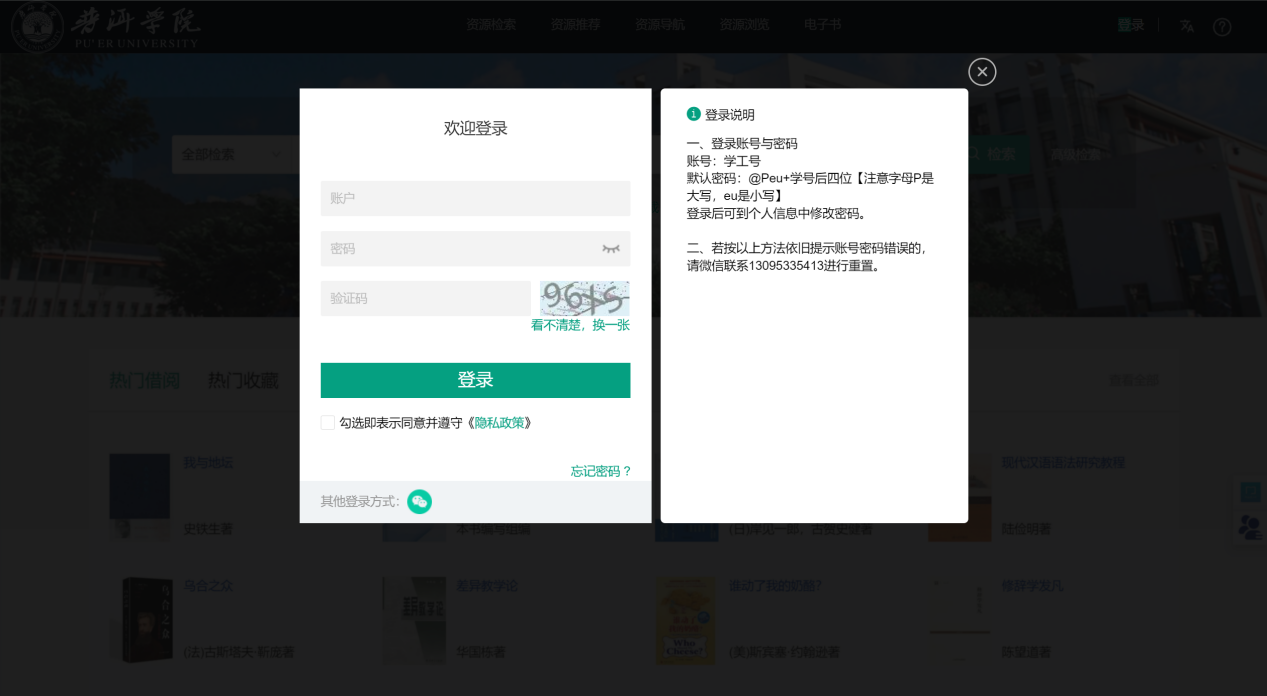Screen dimensions: 1267x696
Task: Click book title 谁动了我的奶酪?
Action: (775, 586)
